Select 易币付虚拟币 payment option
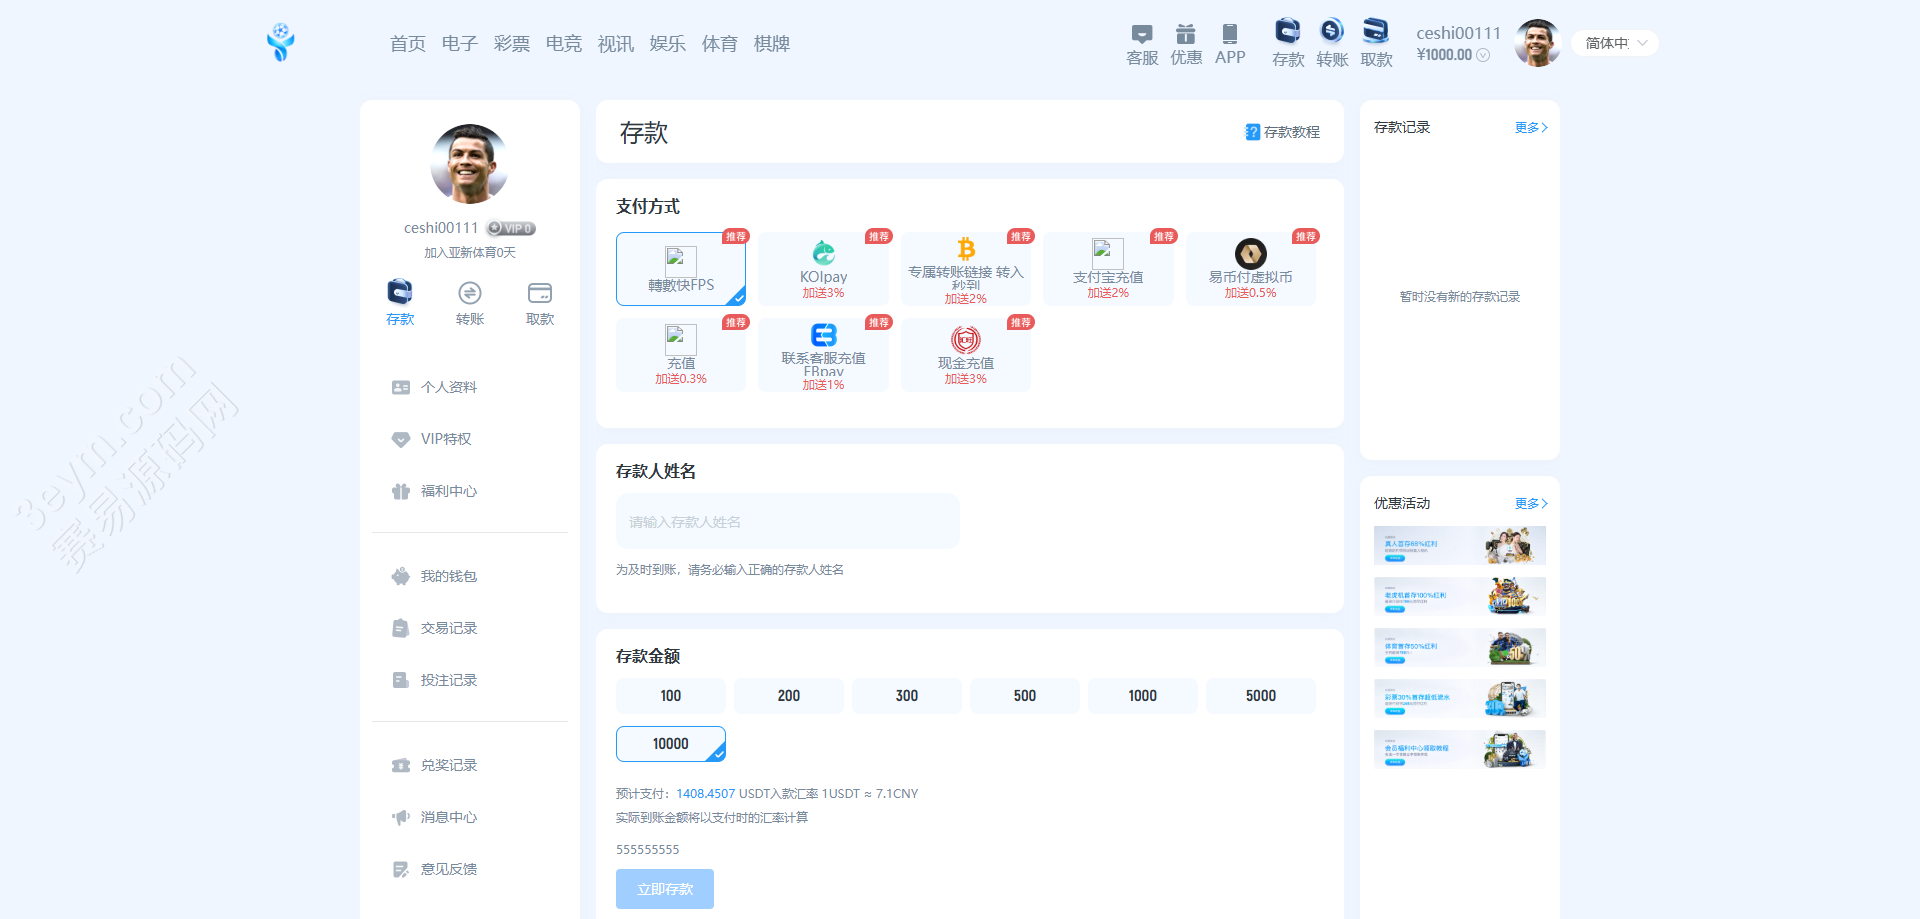Screen dimensions: 1920x919 click(1250, 269)
